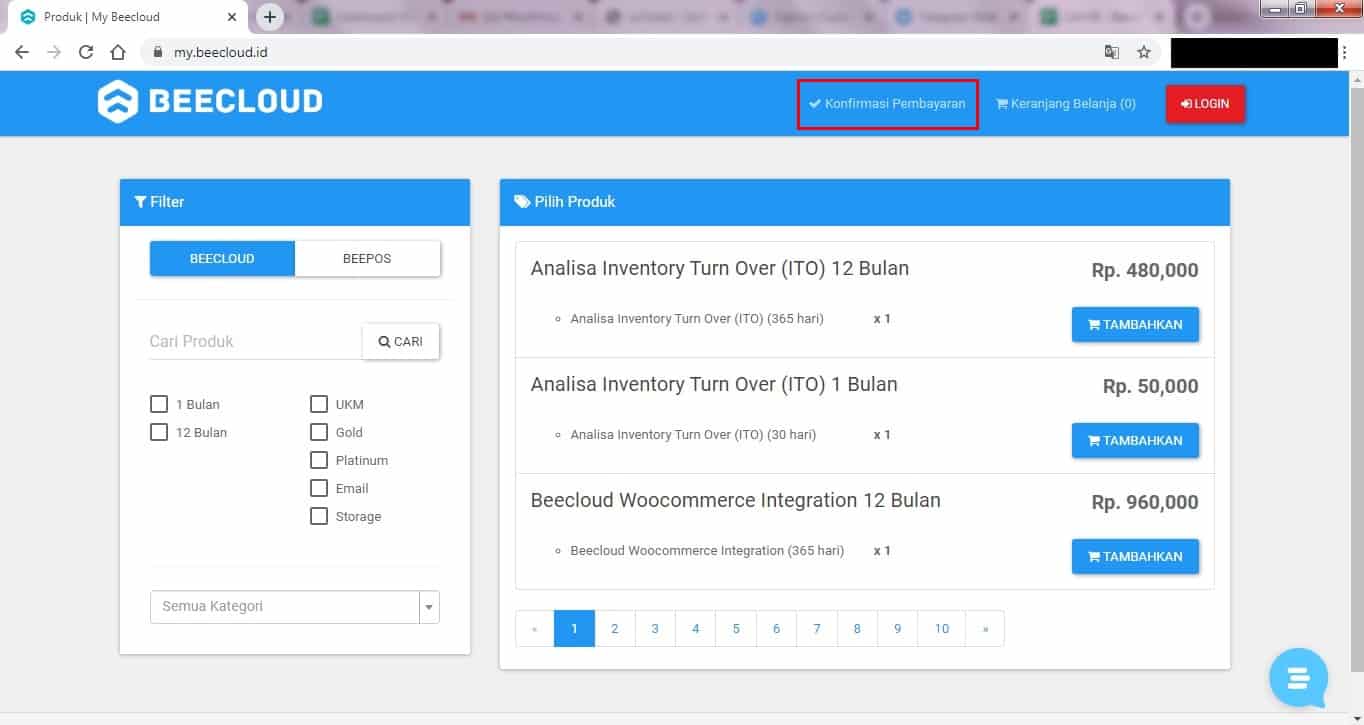
Task: Open a new browser tab
Action: click(270, 17)
